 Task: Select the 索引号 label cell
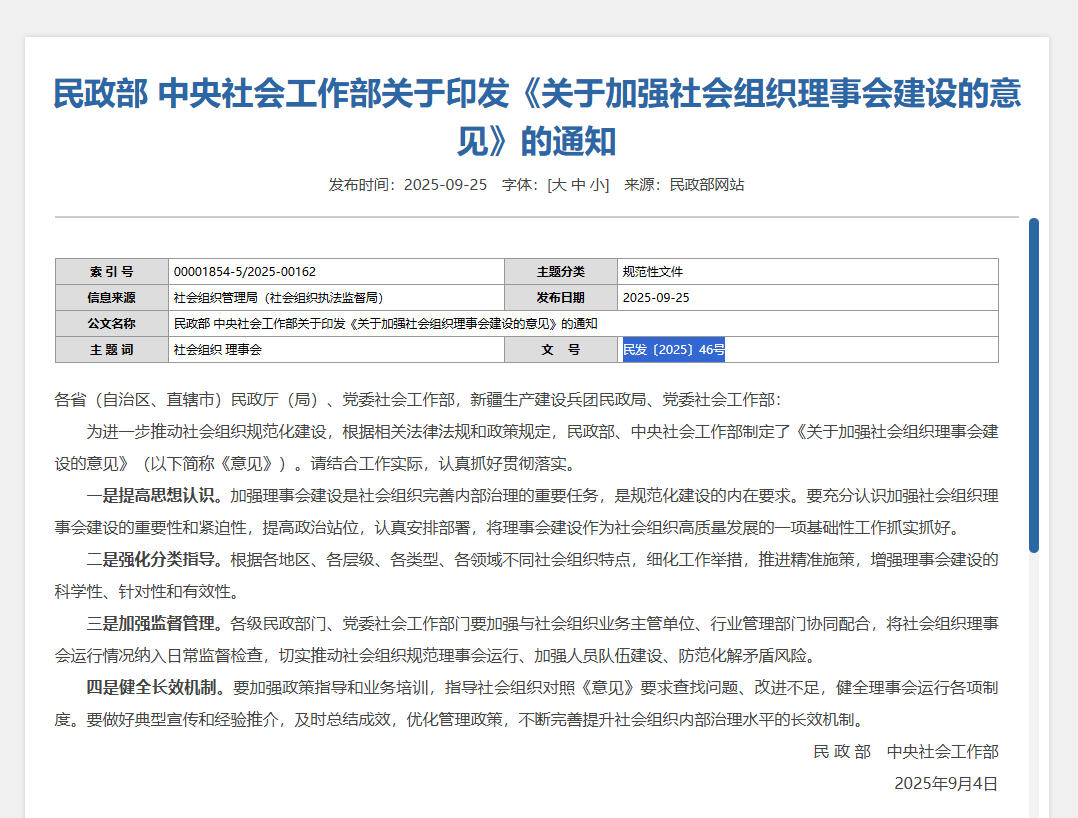point(111,272)
